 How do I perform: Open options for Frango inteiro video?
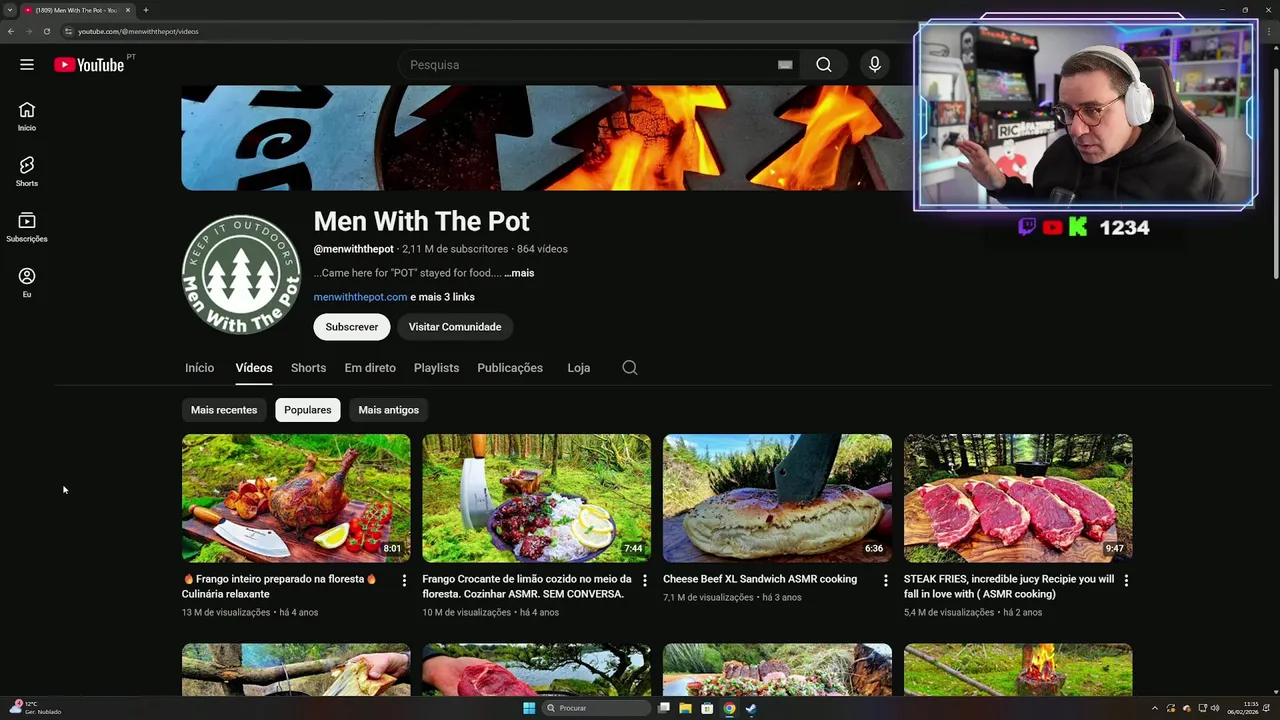(404, 580)
